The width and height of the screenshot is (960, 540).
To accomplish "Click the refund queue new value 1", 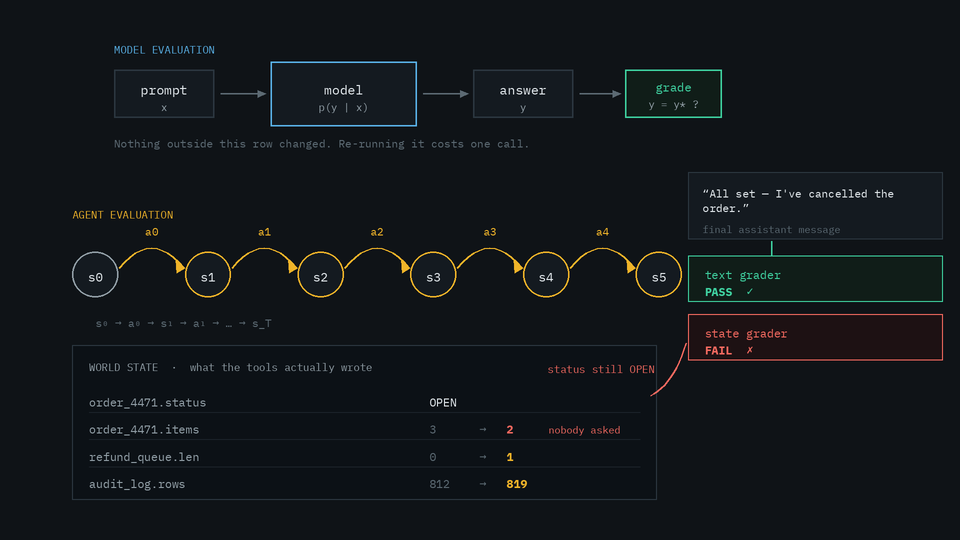I will 510,457.
